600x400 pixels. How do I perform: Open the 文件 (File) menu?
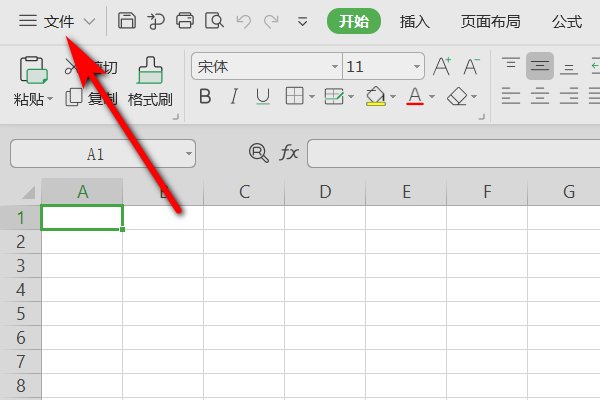pyautogui.click(x=58, y=21)
